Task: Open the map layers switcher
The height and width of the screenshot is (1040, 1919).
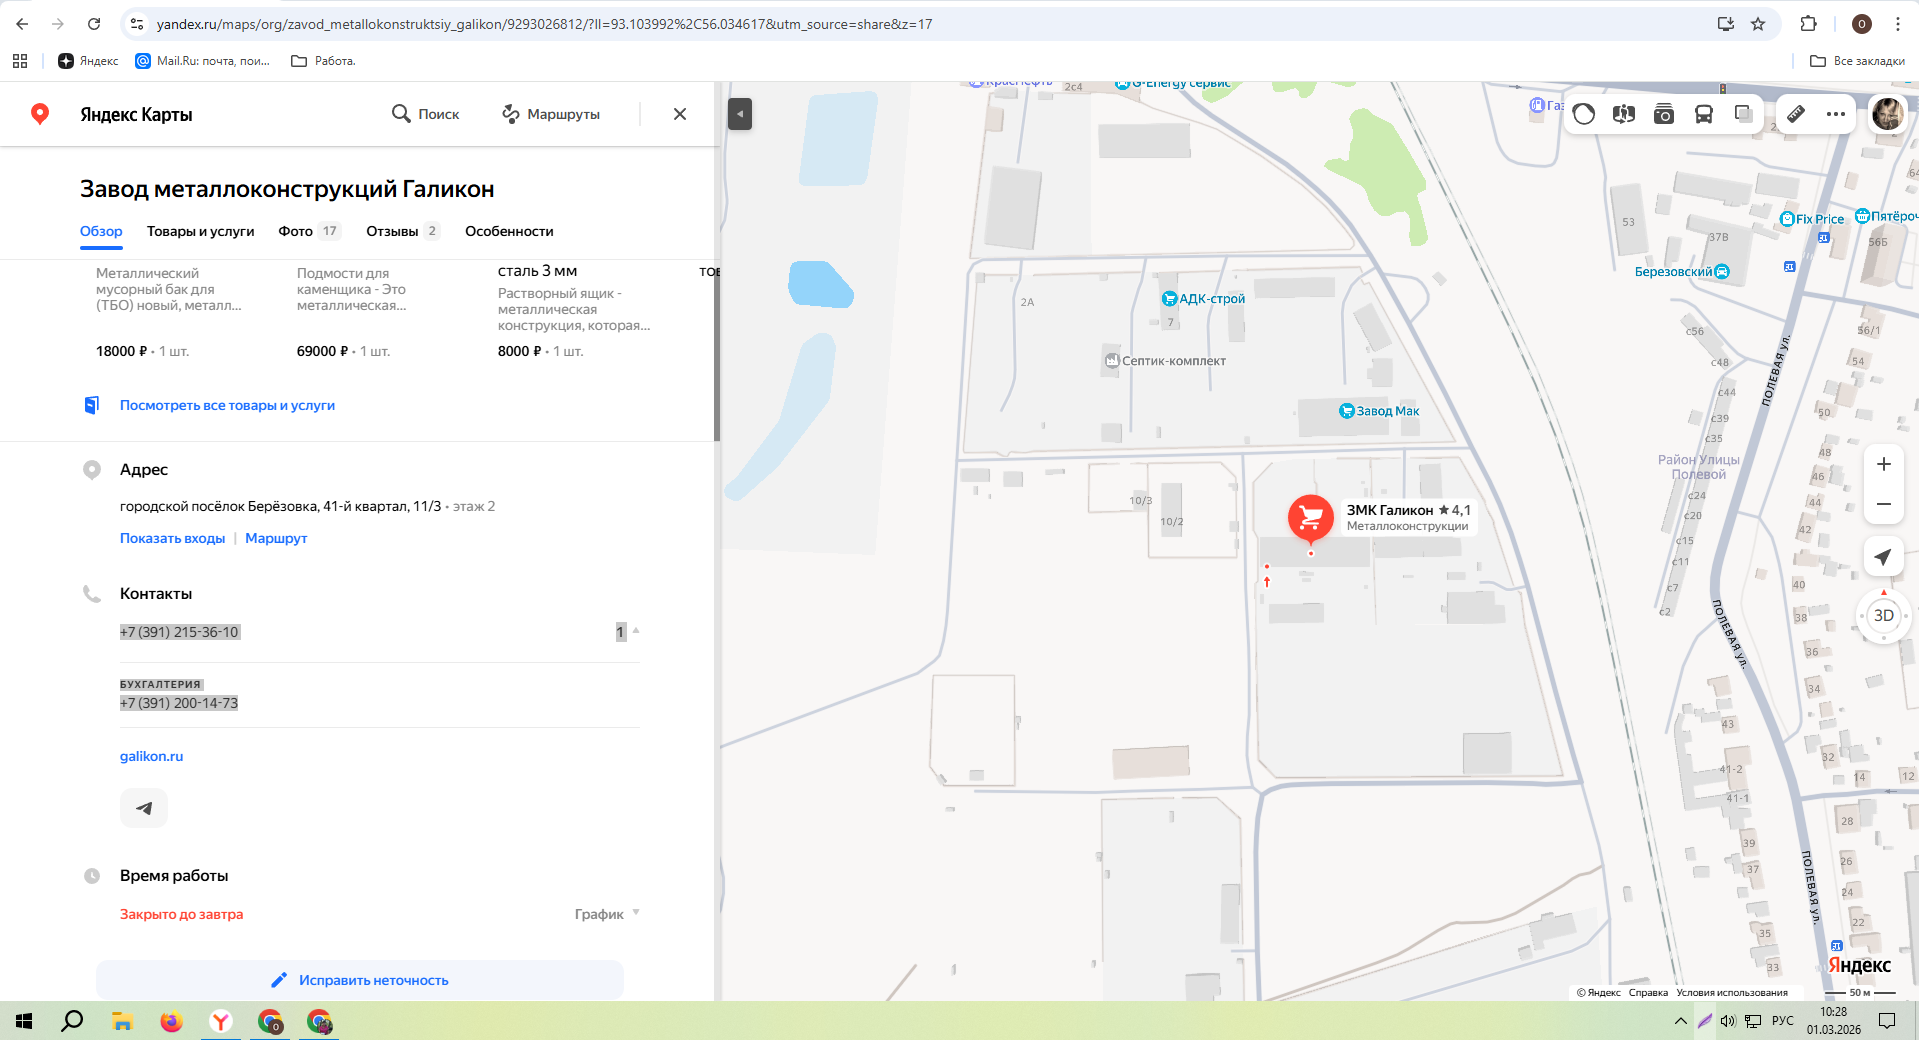Action: click(x=1744, y=114)
